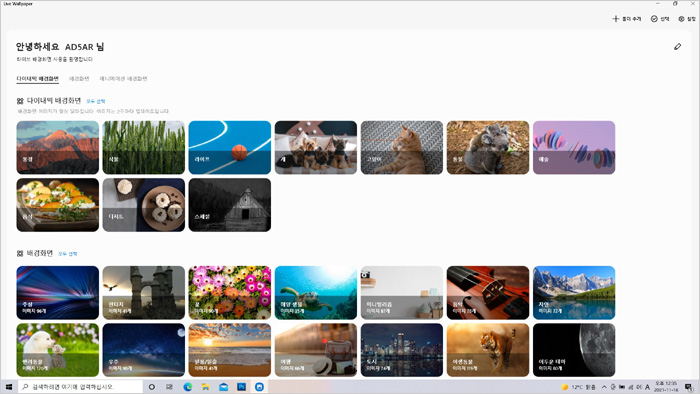Open the Yorkshire dogs wallpaper card

tap(316, 147)
